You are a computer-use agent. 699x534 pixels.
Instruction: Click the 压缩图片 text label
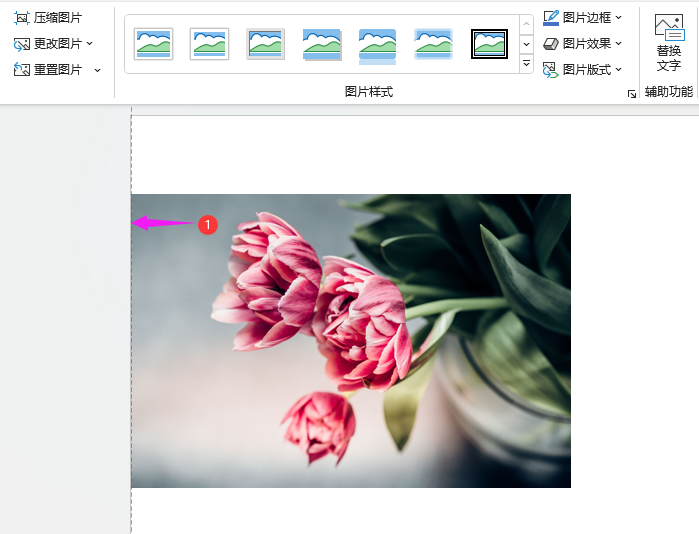coord(58,18)
